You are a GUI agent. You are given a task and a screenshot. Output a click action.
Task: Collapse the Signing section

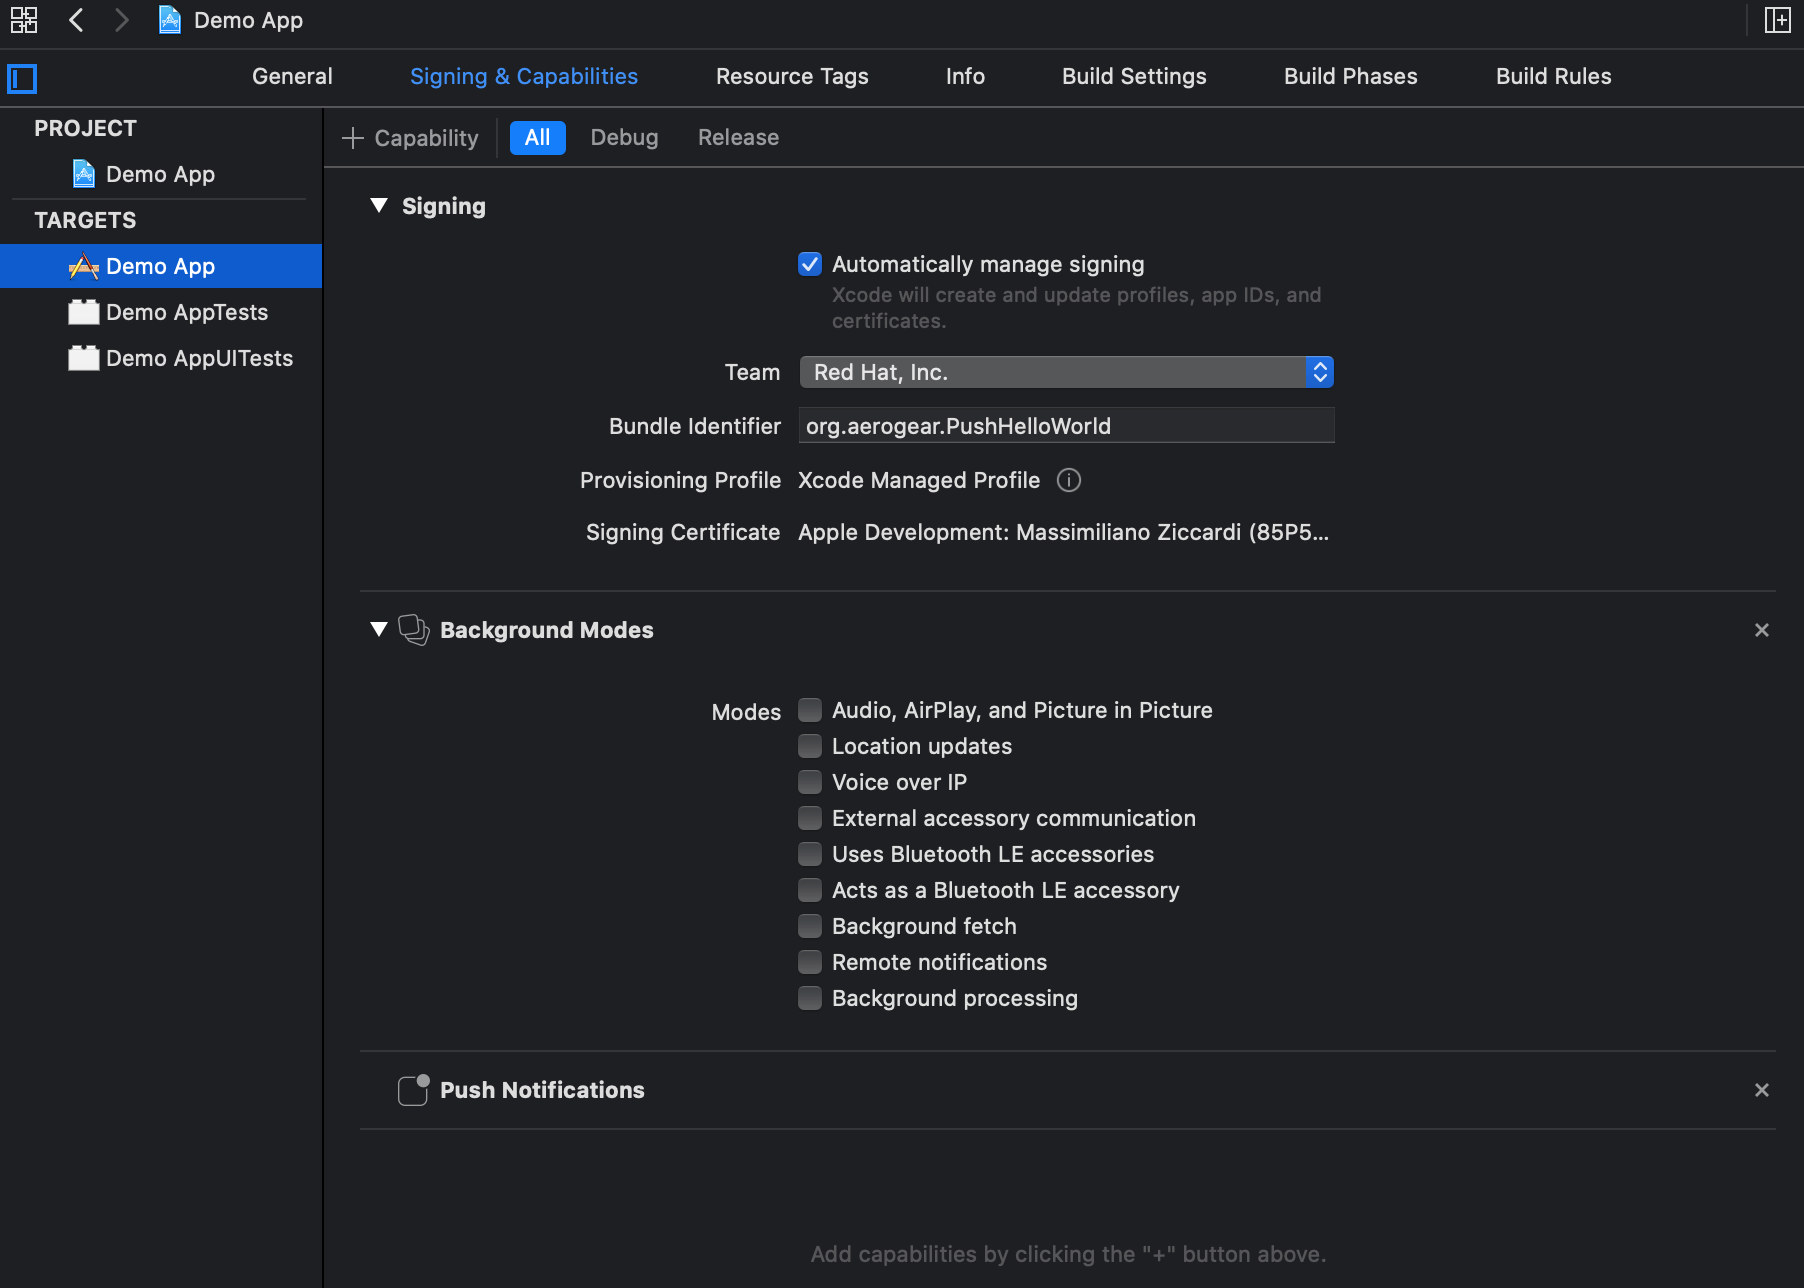click(379, 206)
